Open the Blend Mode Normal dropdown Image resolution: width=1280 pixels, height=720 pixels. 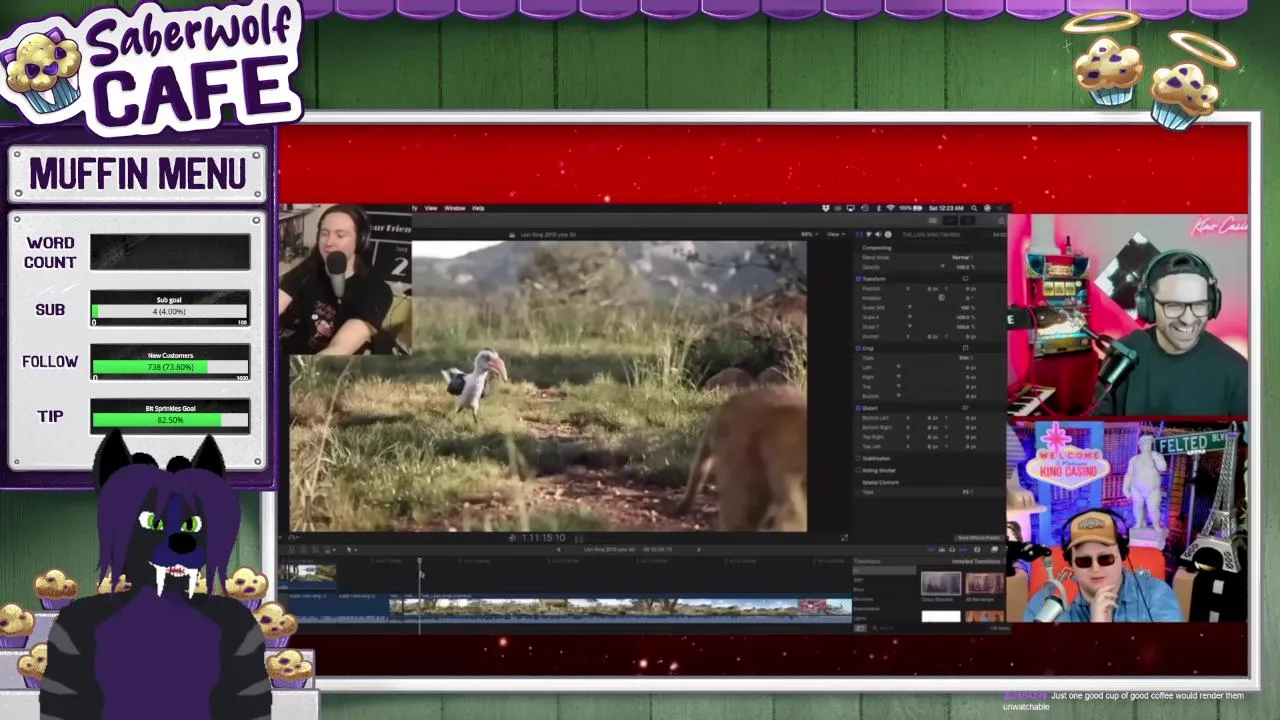point(962,257)
